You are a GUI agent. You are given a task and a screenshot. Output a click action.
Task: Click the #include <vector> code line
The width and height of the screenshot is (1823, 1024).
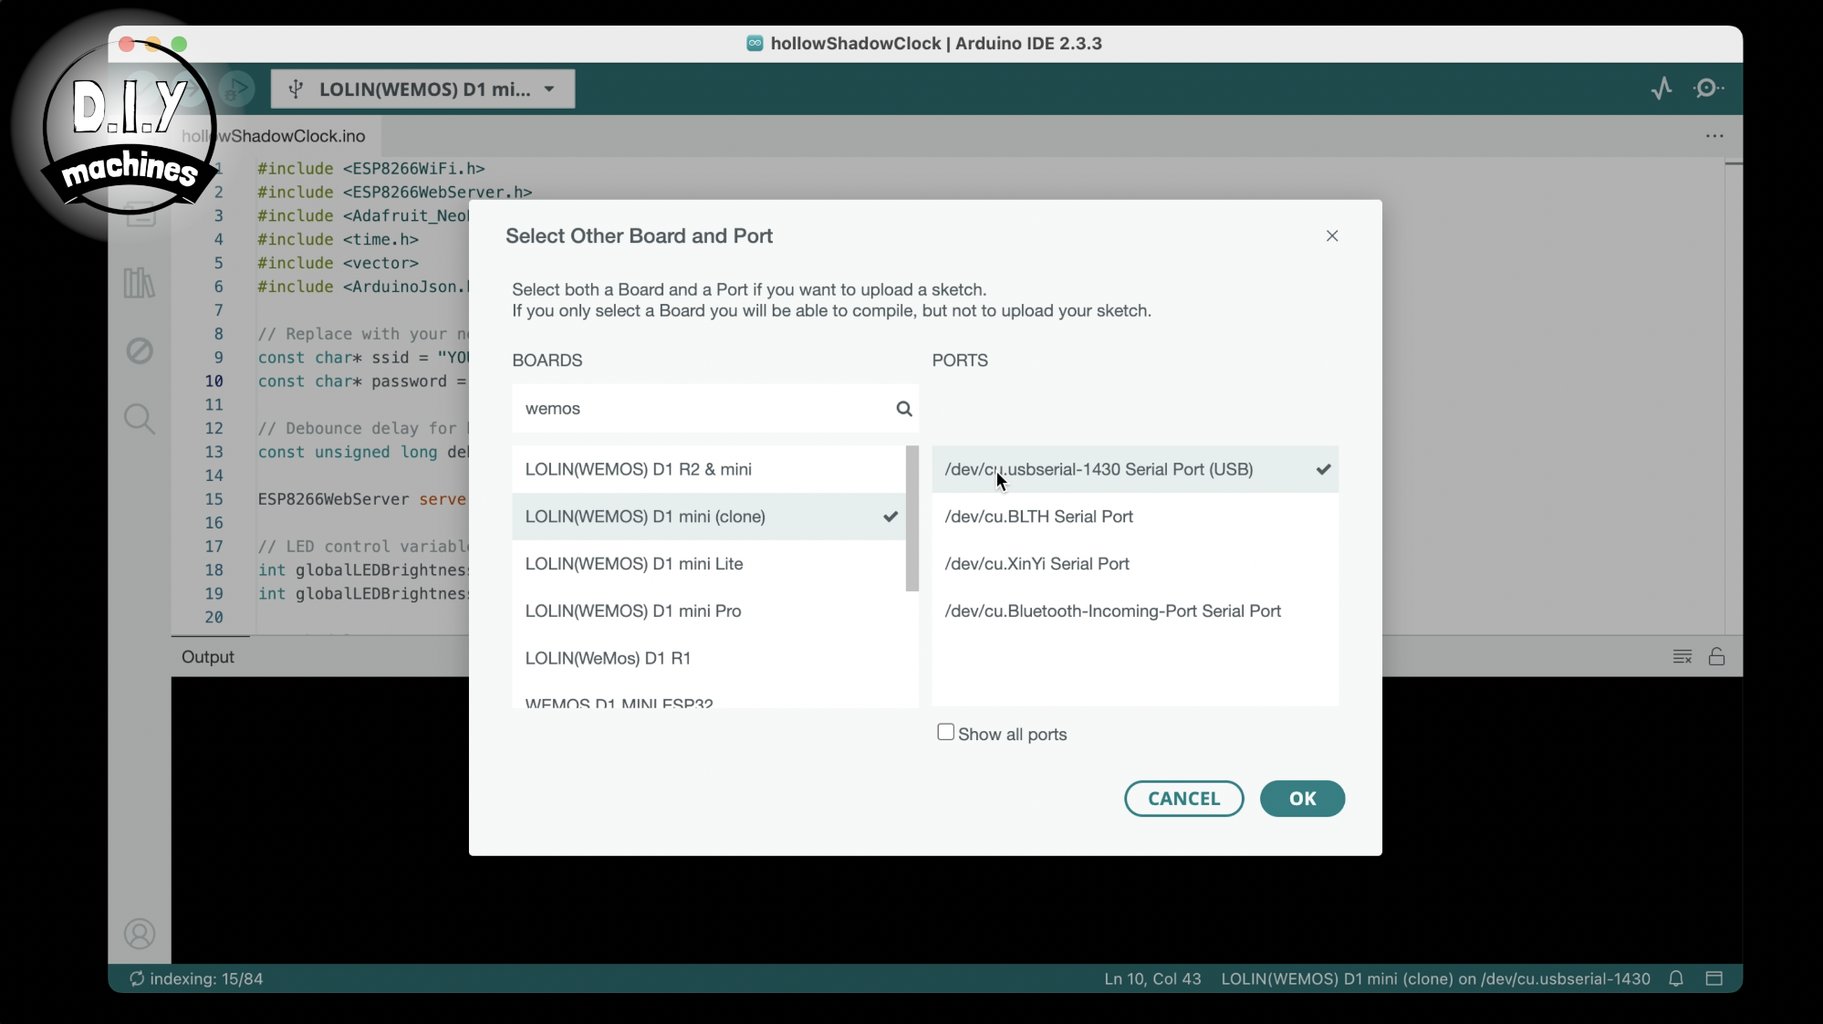(x=338, y=263)
